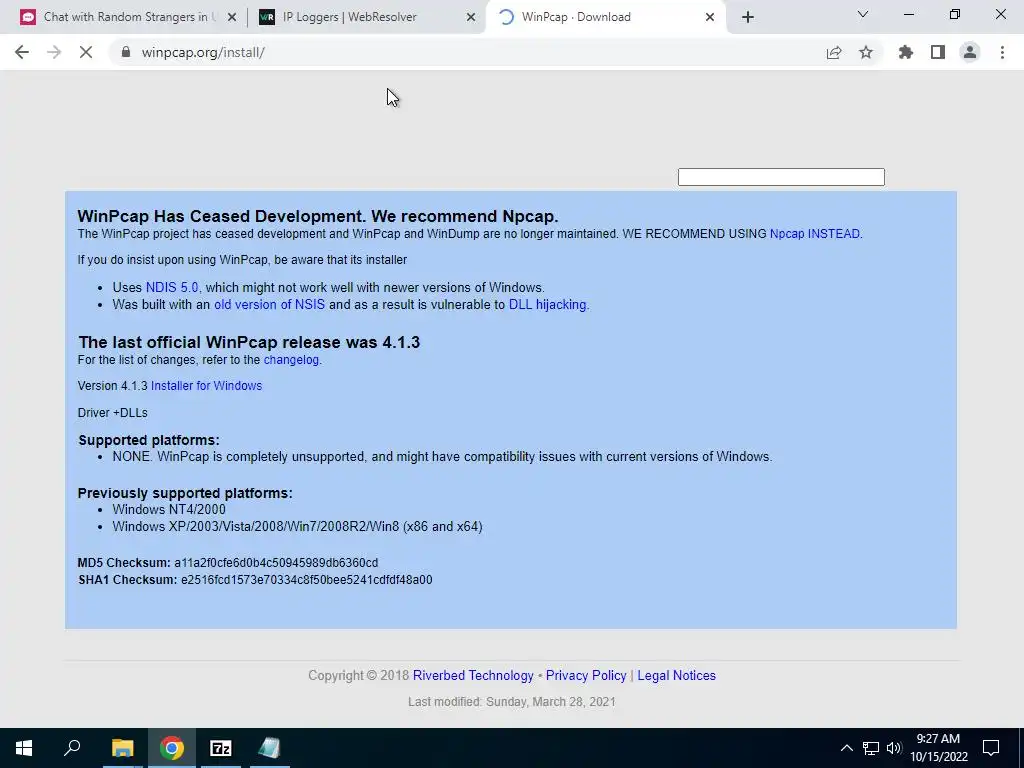Visit Riverbed Technology link
The height and width of the screenshot is (768, 1024).
(x=473, y=676)
